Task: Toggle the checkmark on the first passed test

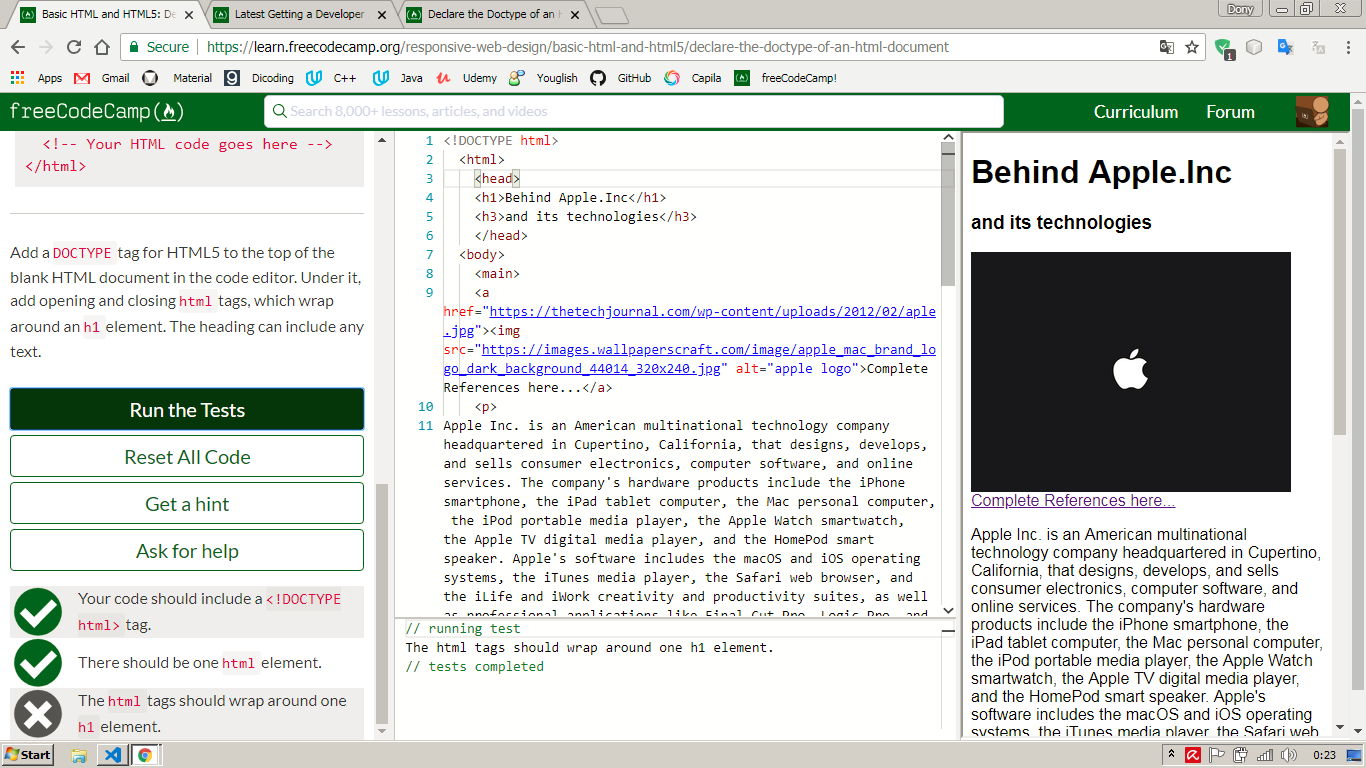Action: [38, 610]
